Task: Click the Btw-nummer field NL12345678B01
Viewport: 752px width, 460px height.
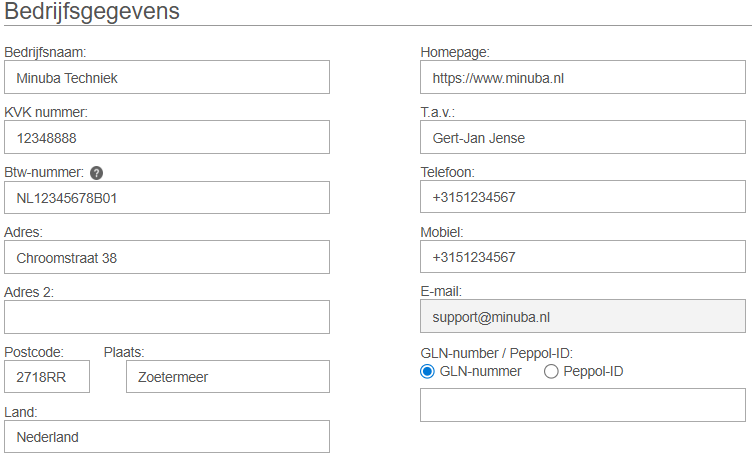Action: coord(167,197)
